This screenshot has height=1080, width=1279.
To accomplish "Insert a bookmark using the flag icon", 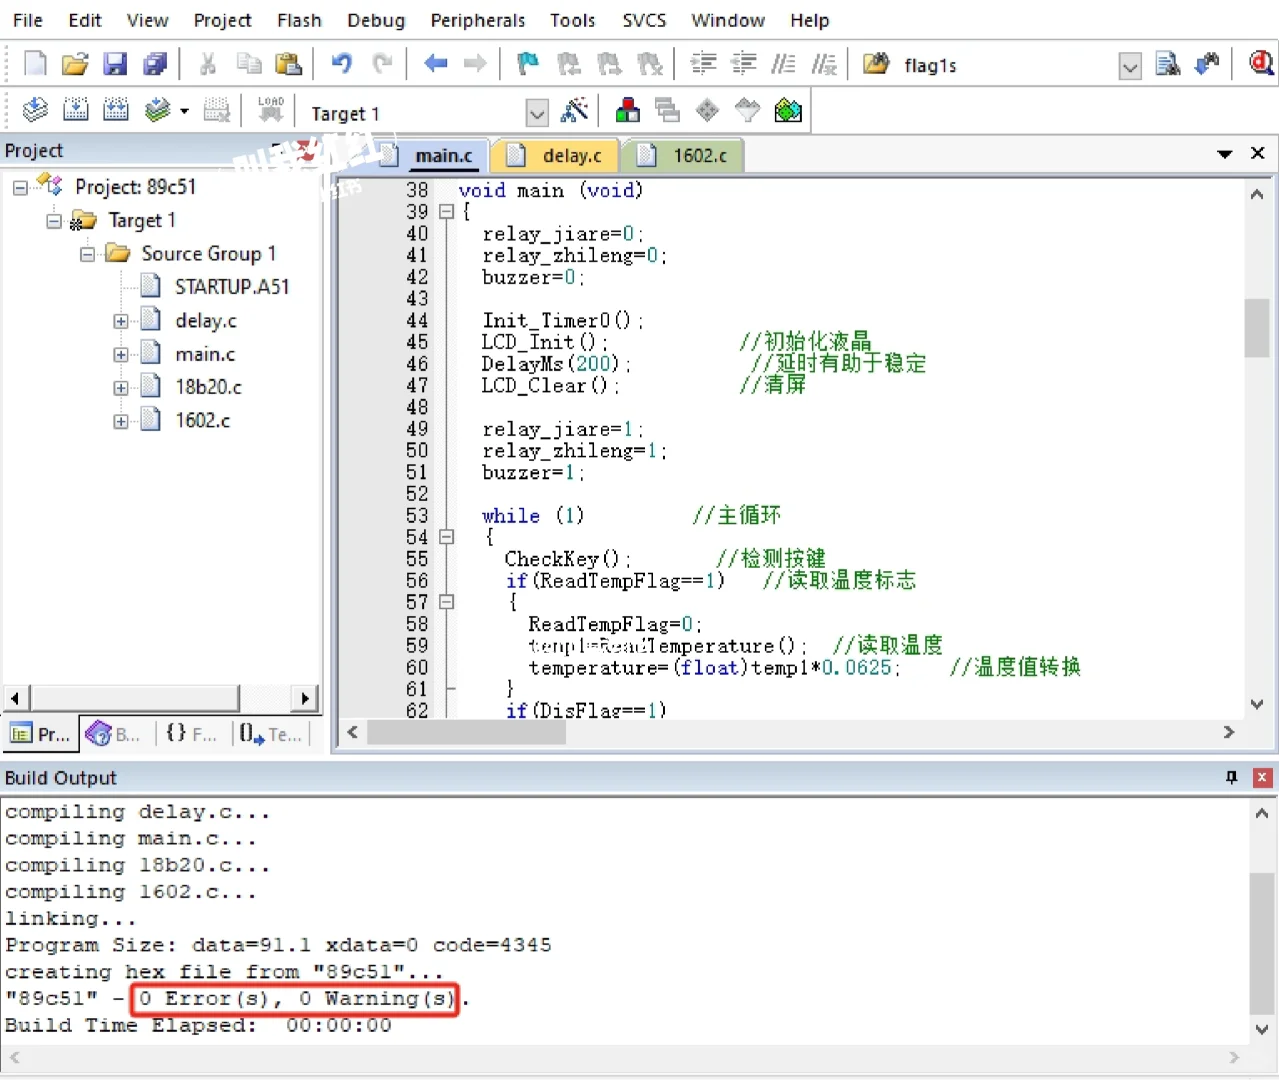I will coord(527,65).
